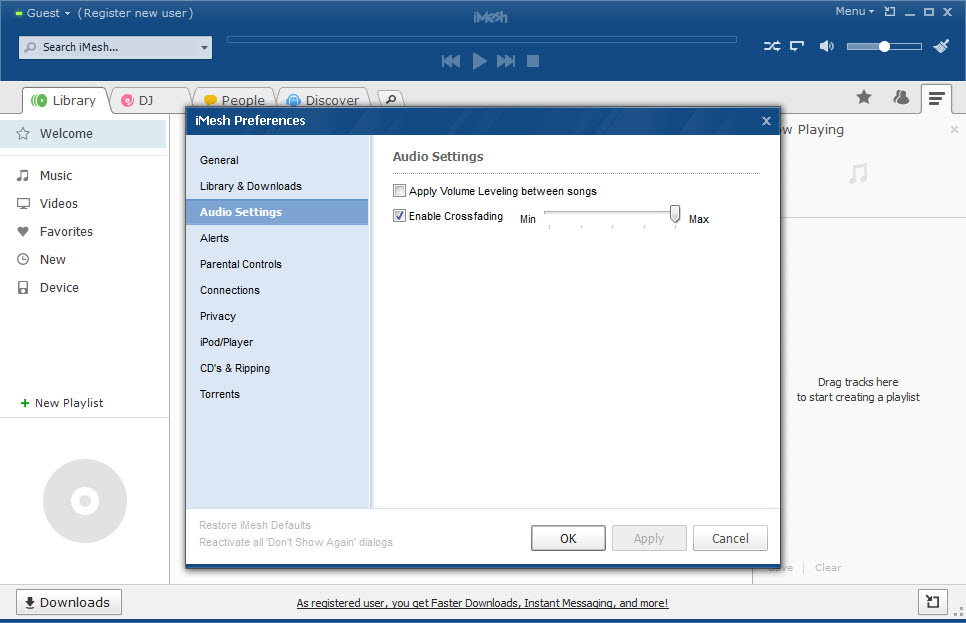The width and height of the screenshot is (966, 623).
Task: Click the playback progress bar
Action: 482,39
